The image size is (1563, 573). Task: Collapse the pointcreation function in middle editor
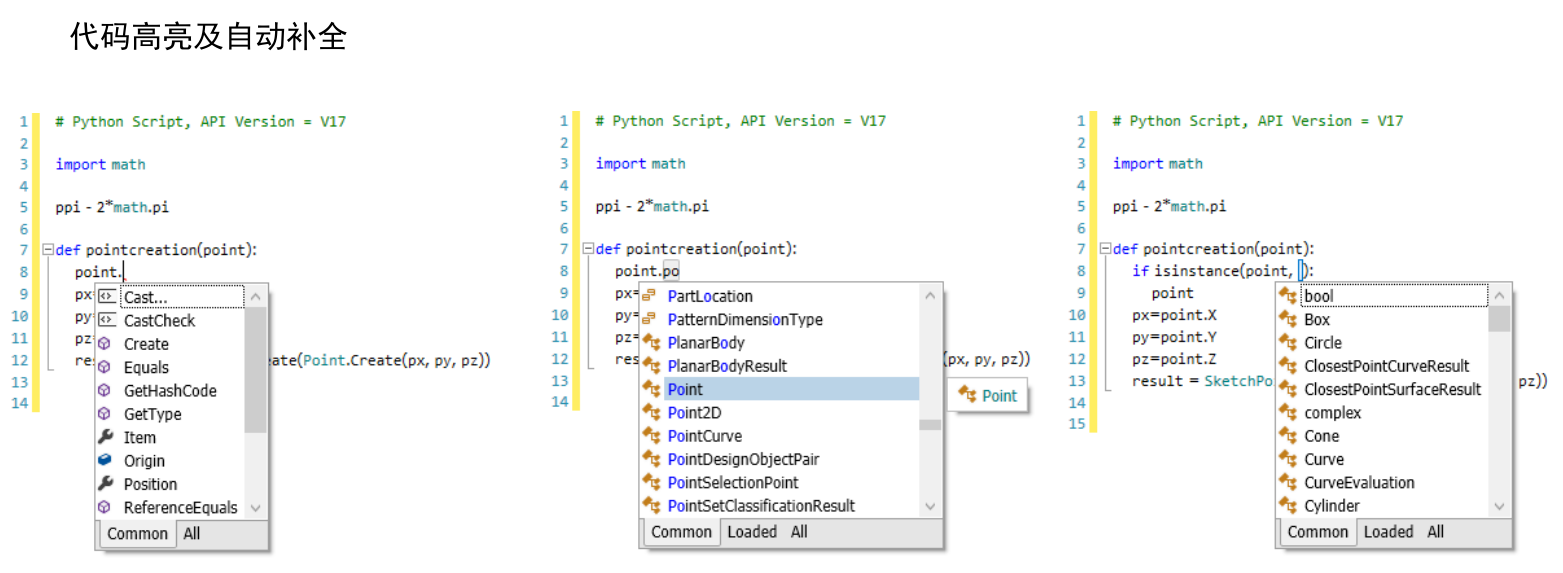(x=587, y=249)
